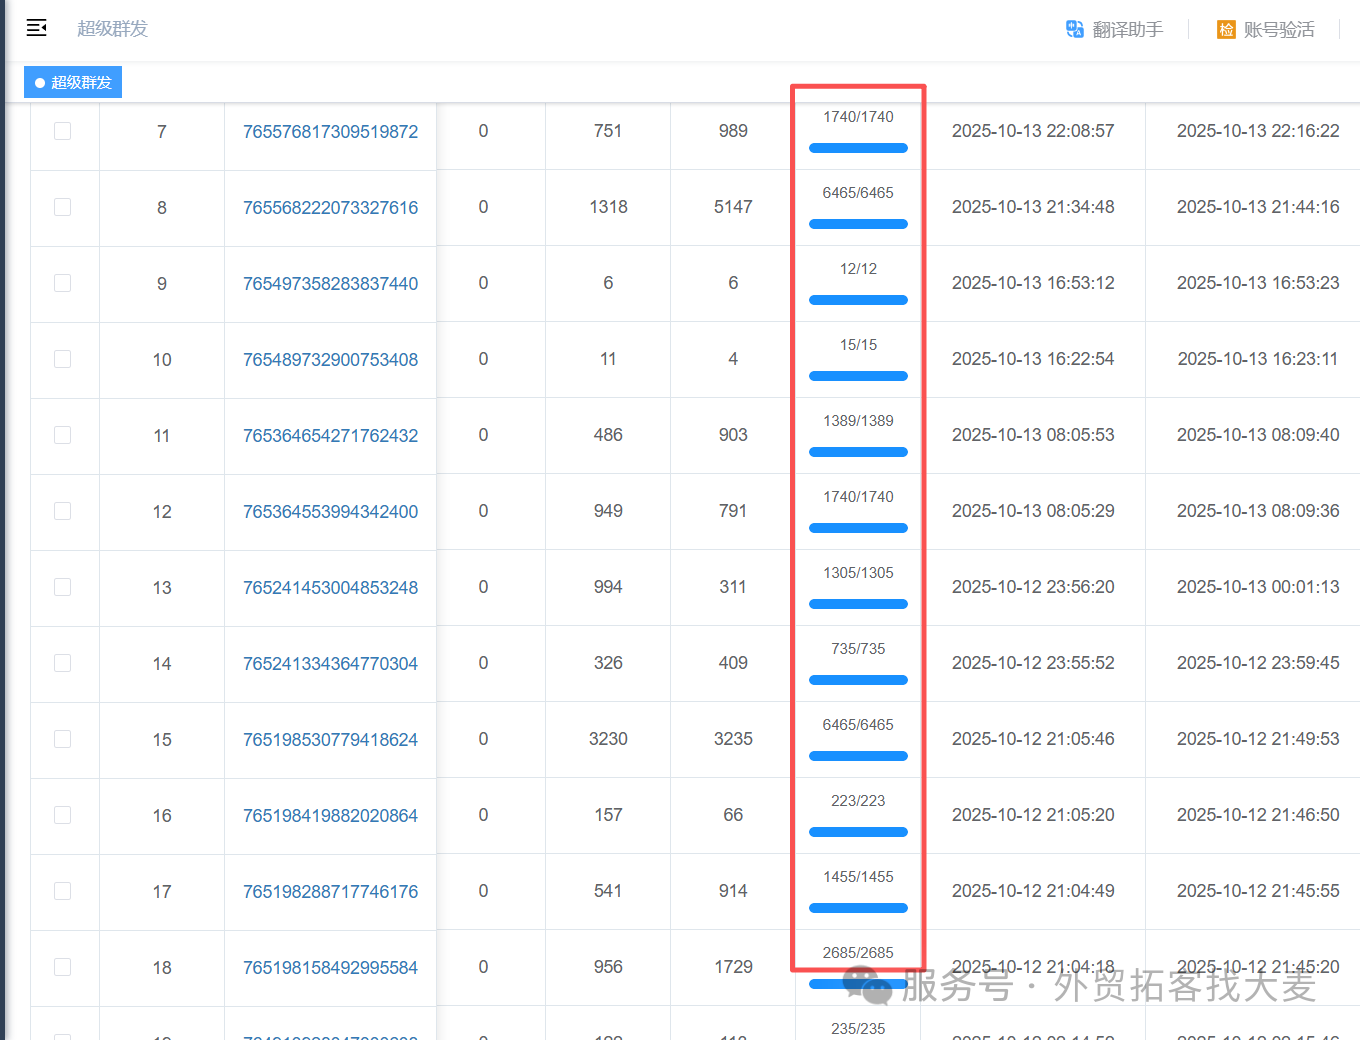Select cell value 903 in row 11
Screen dimensions: 1360x1040
coord(733,435)
